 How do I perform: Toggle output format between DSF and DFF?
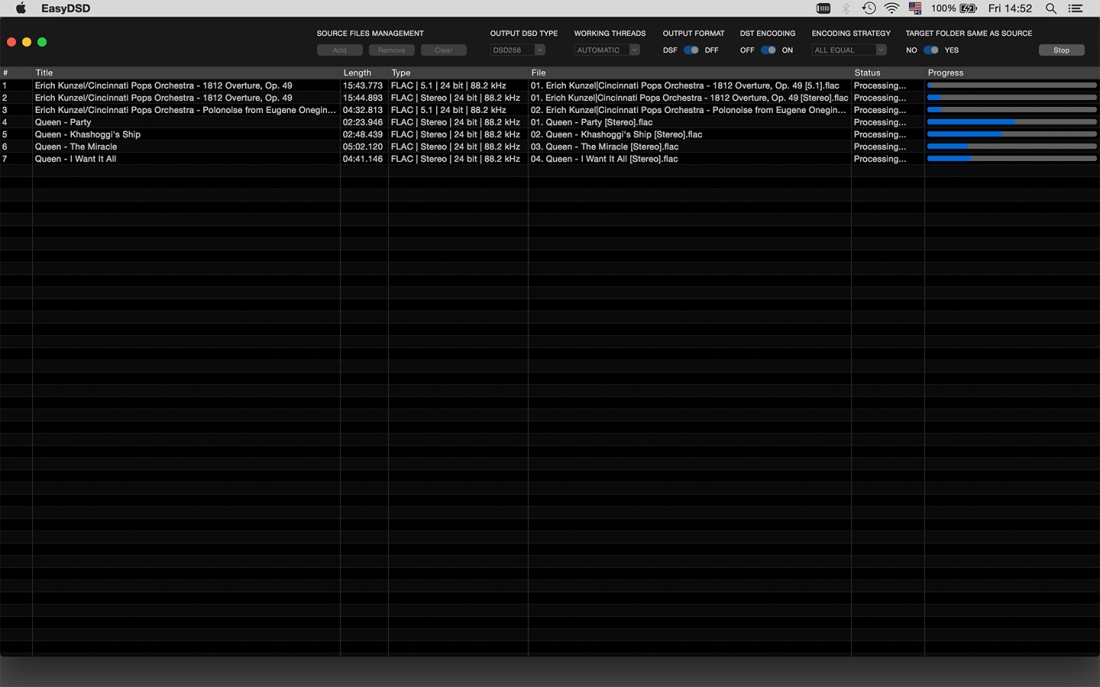691,50
